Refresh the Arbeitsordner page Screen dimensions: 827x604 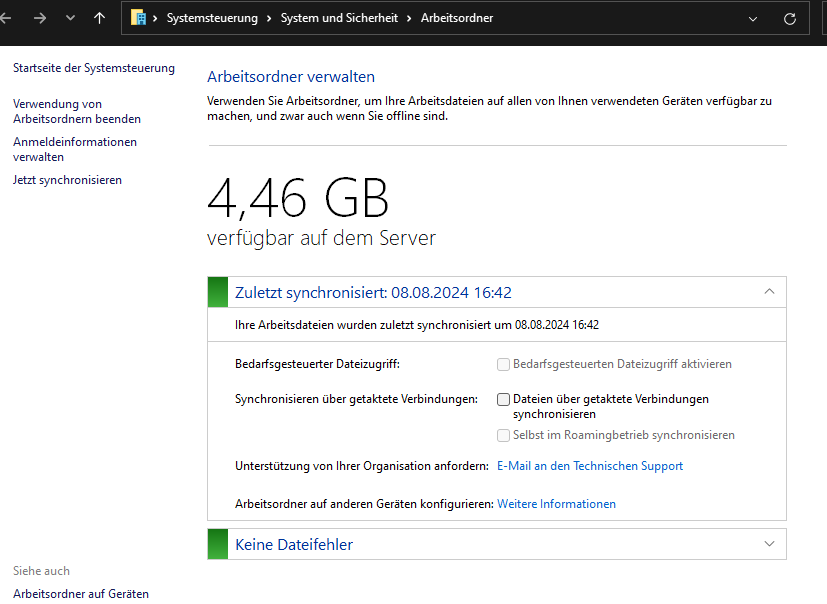790,19
